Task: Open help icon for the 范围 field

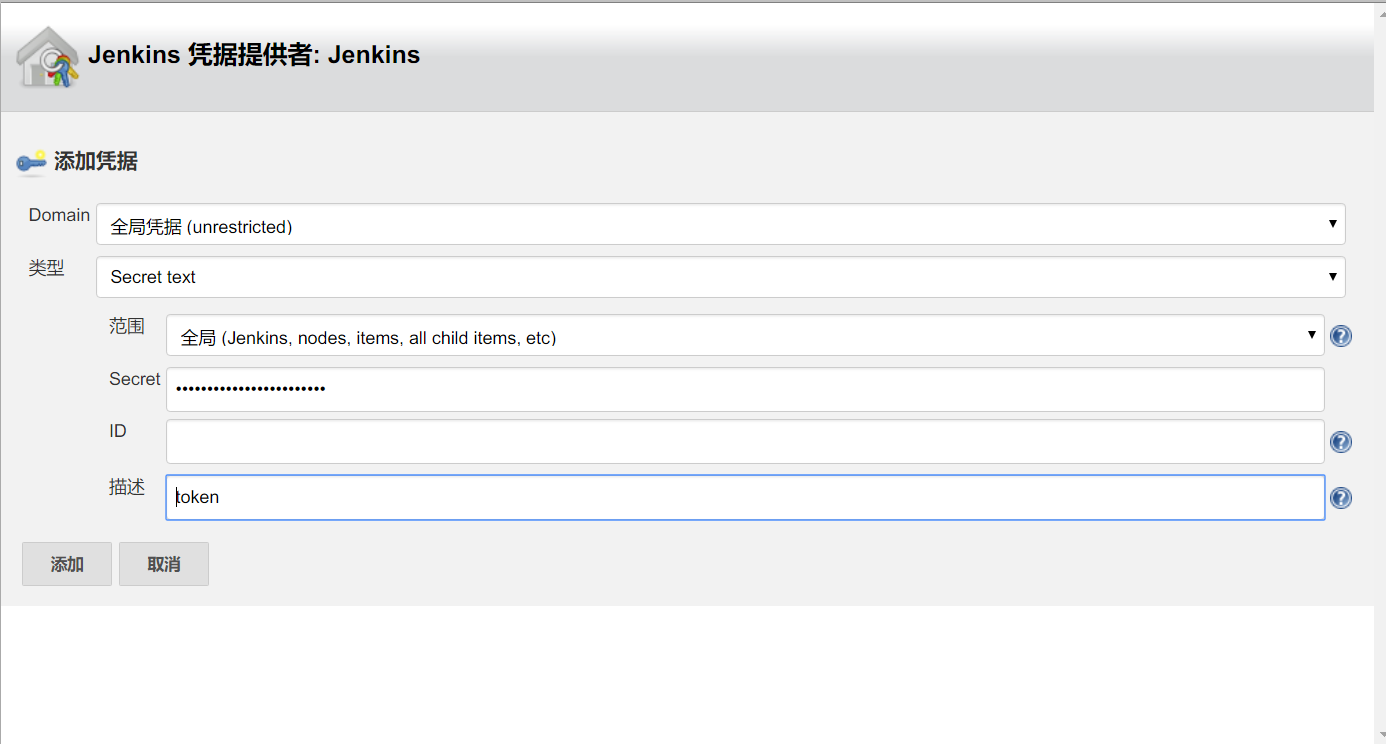Action: [1341, 336]
